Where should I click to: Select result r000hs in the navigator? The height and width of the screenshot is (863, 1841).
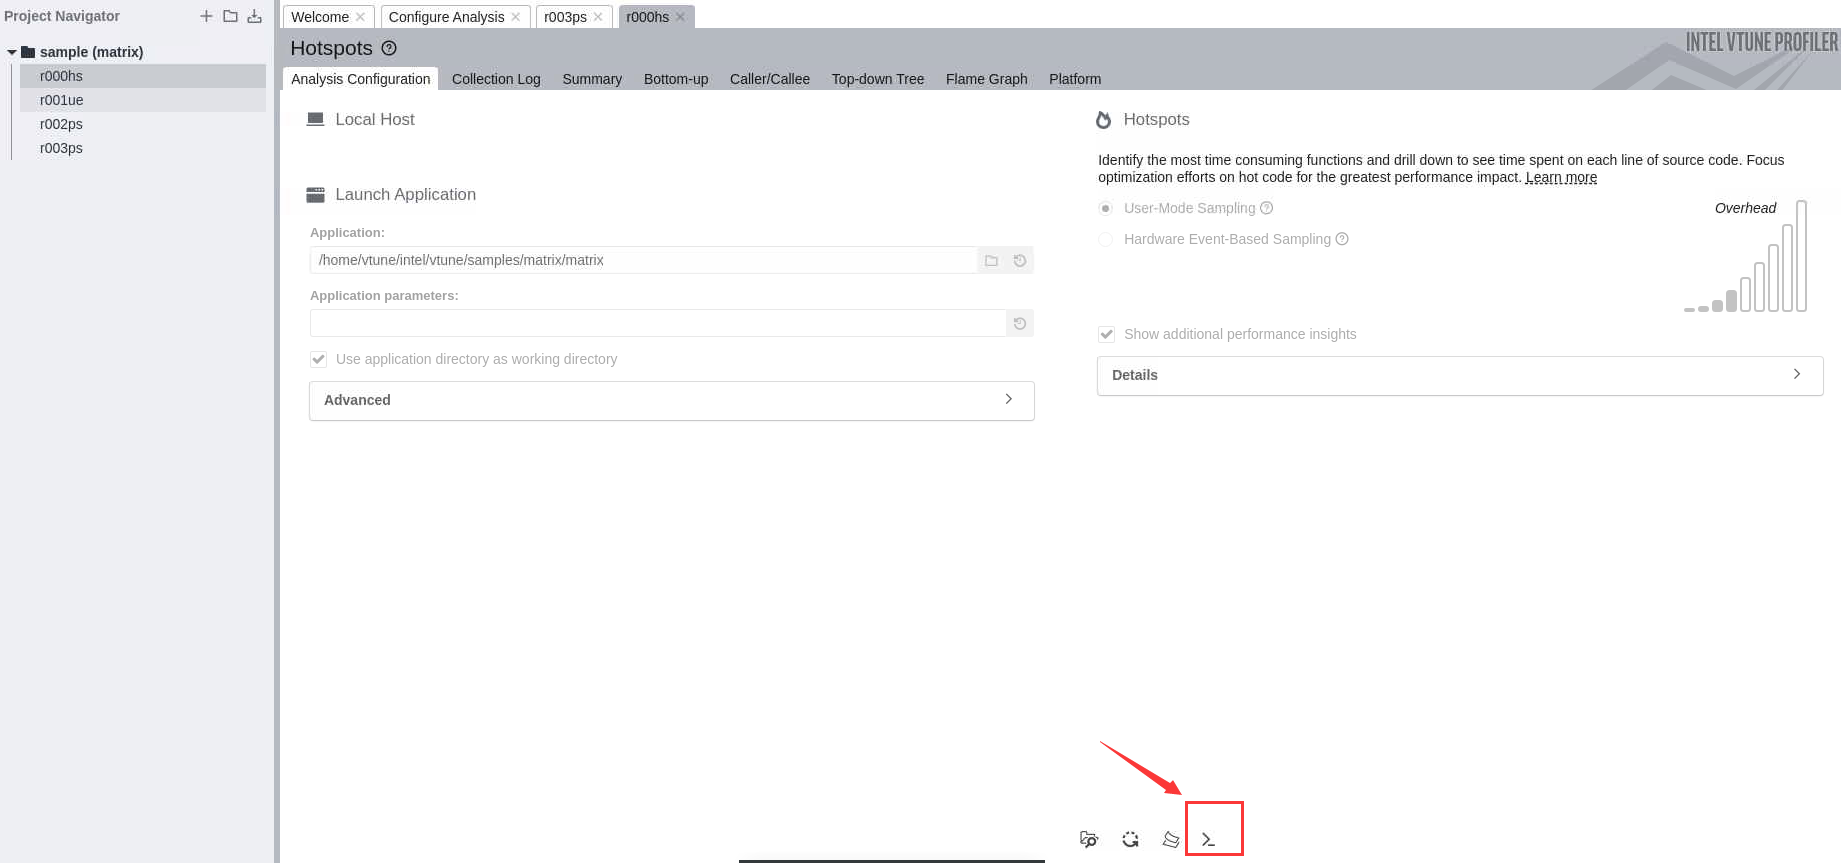click(x=143, y=76)
